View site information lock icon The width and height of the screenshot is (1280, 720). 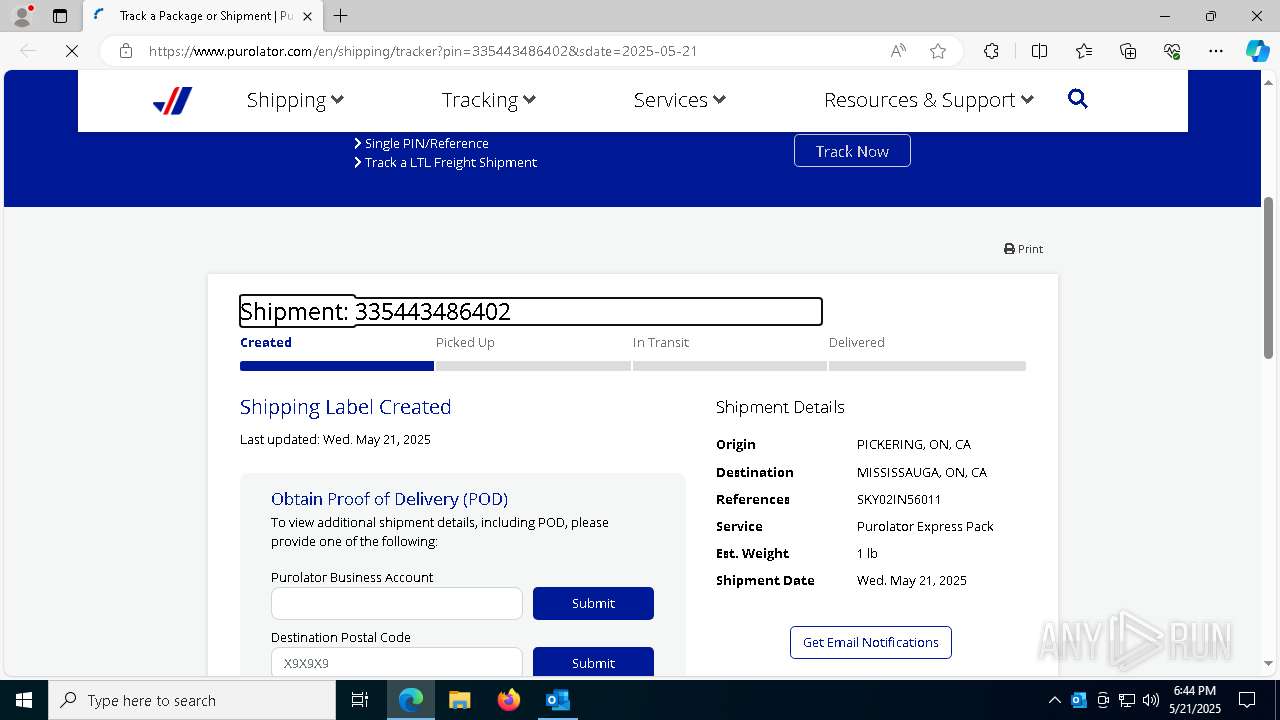(x=126, y=51)
